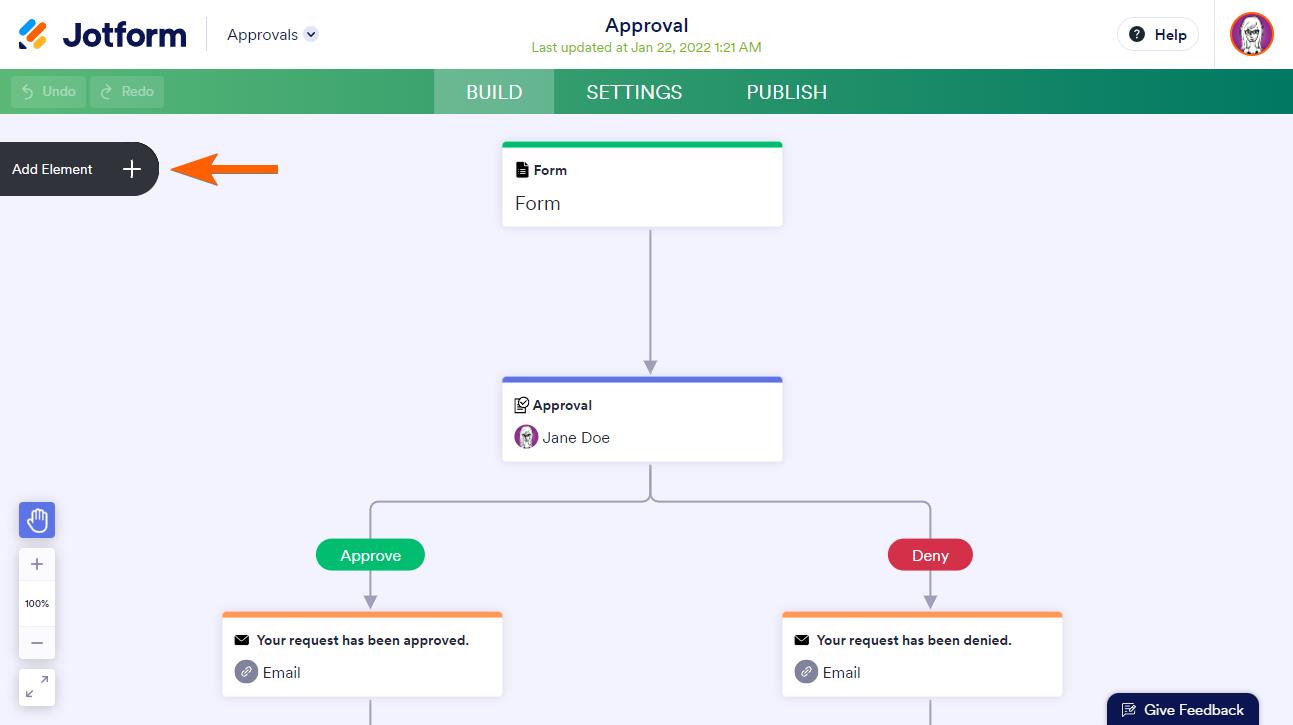Viewport: 1293px width, 725px height.
Task: Open the Give Feedback button
Action: (1183, 709)
